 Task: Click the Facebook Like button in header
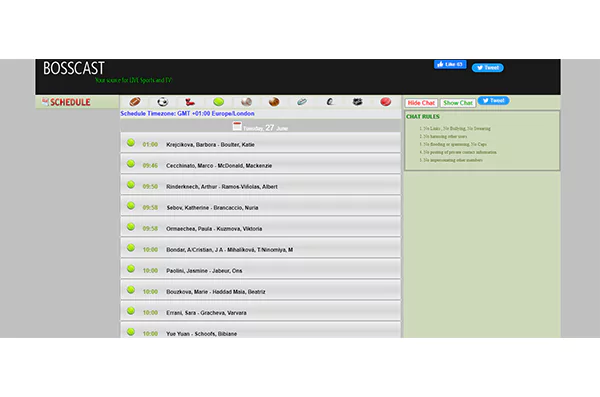click(450, 64)
